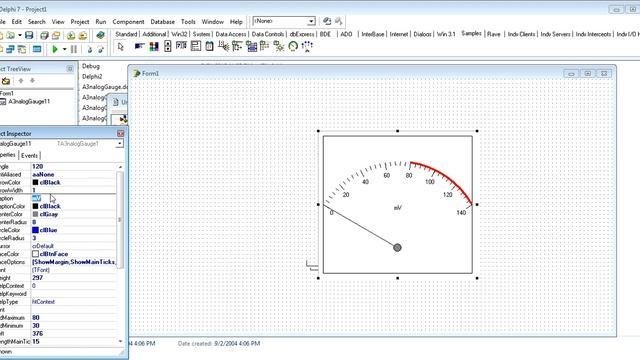Select the last Samples palette component icon
640x360 pixels.
point(307,46)
